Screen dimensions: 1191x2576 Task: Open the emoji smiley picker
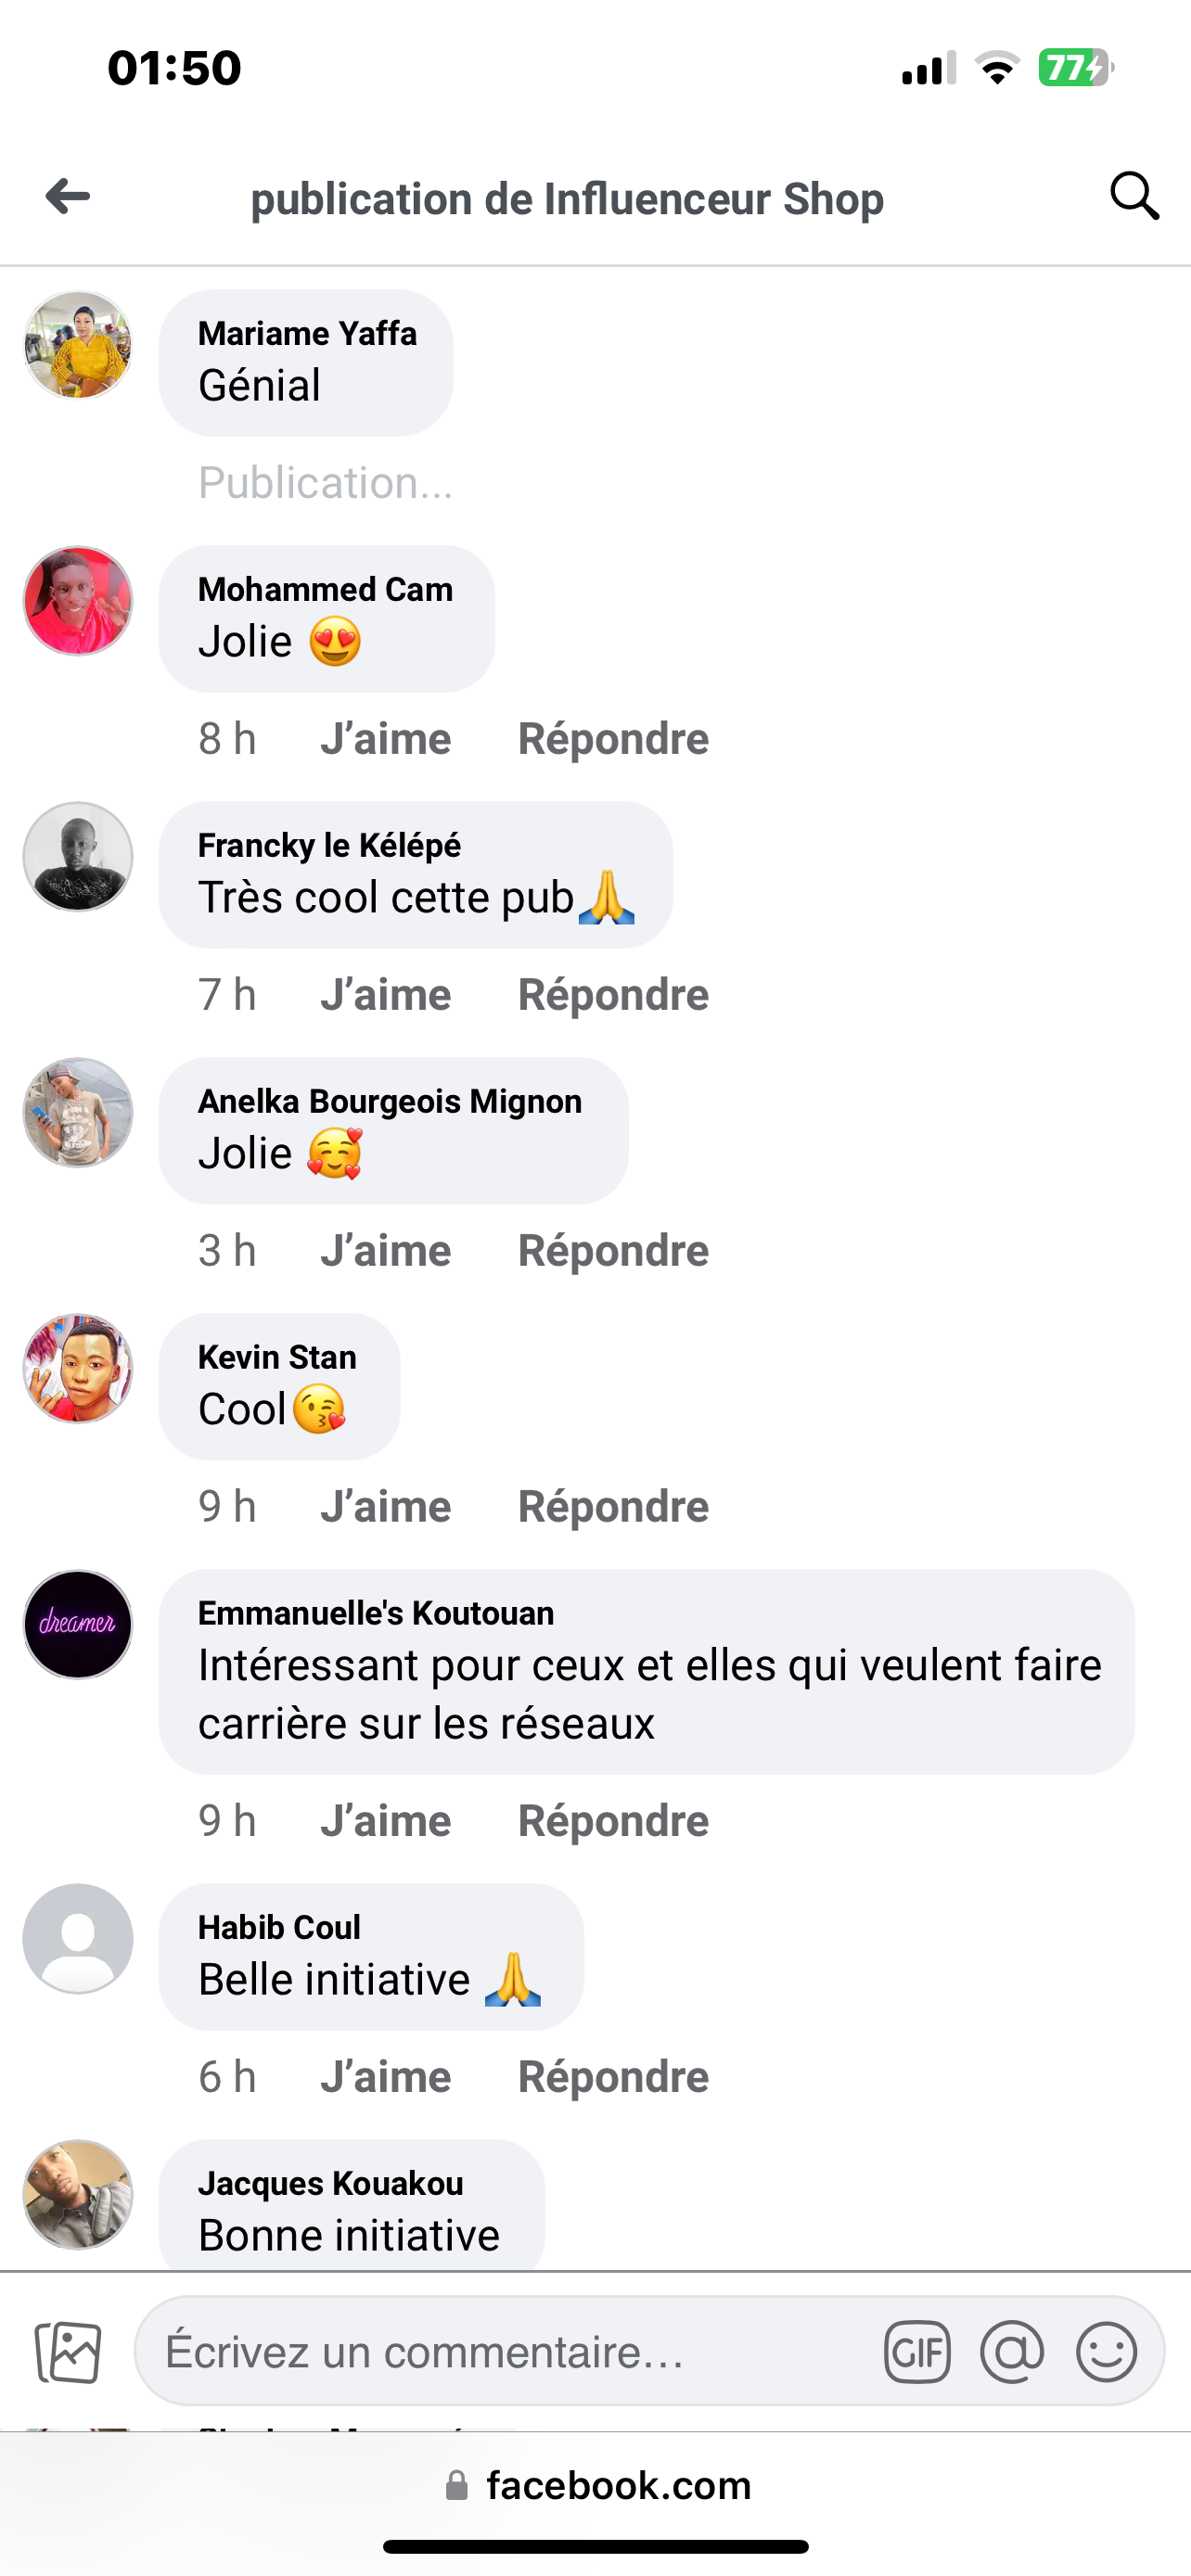tap(1106, 2351)
